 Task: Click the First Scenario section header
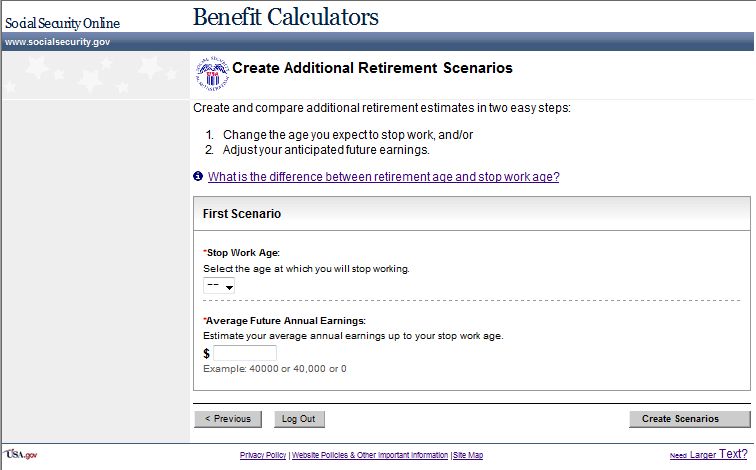tap(242, 214)
